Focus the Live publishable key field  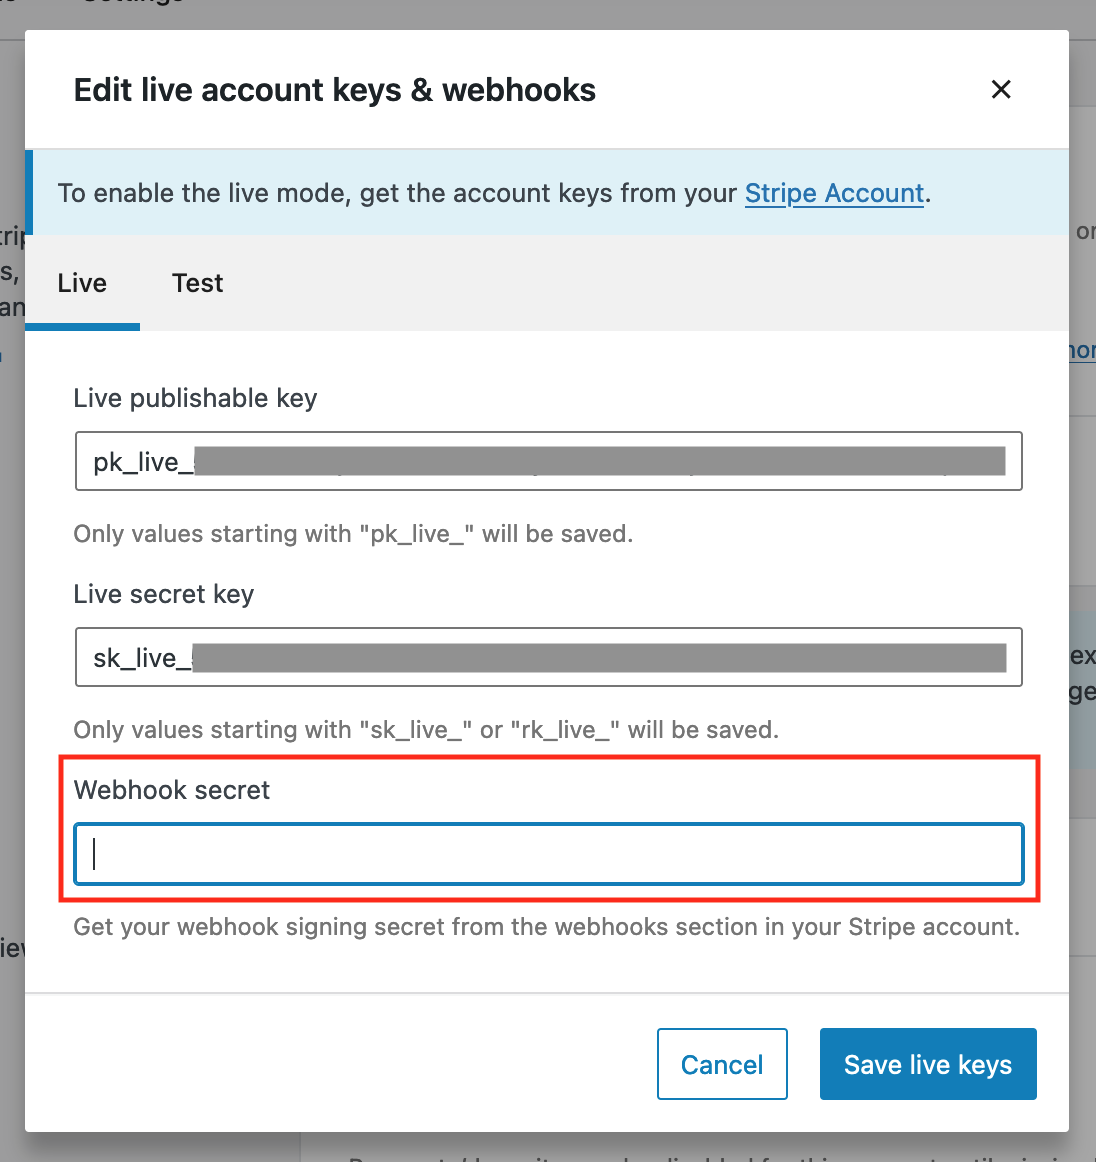coord(548,461)
